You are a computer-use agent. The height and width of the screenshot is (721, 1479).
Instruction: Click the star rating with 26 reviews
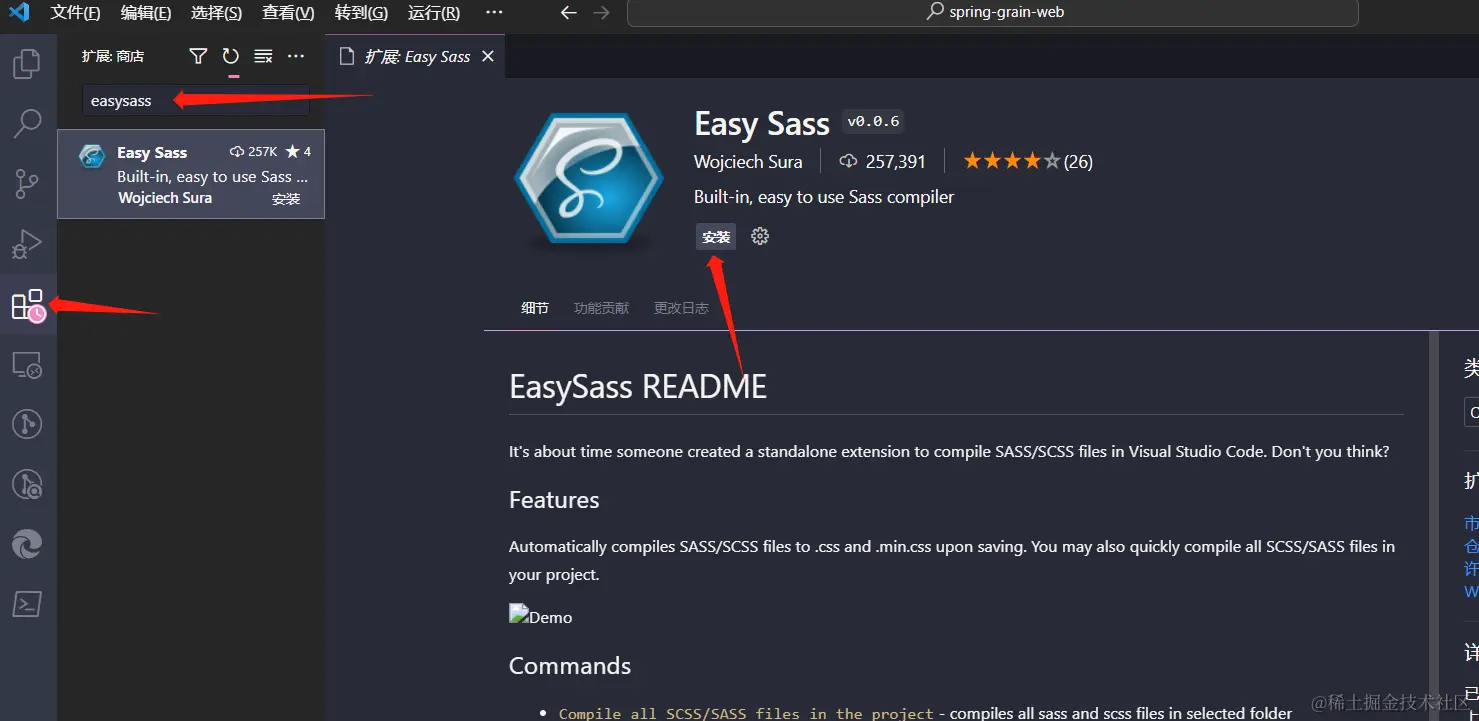pyautogui.click(x=1028, y=161)
